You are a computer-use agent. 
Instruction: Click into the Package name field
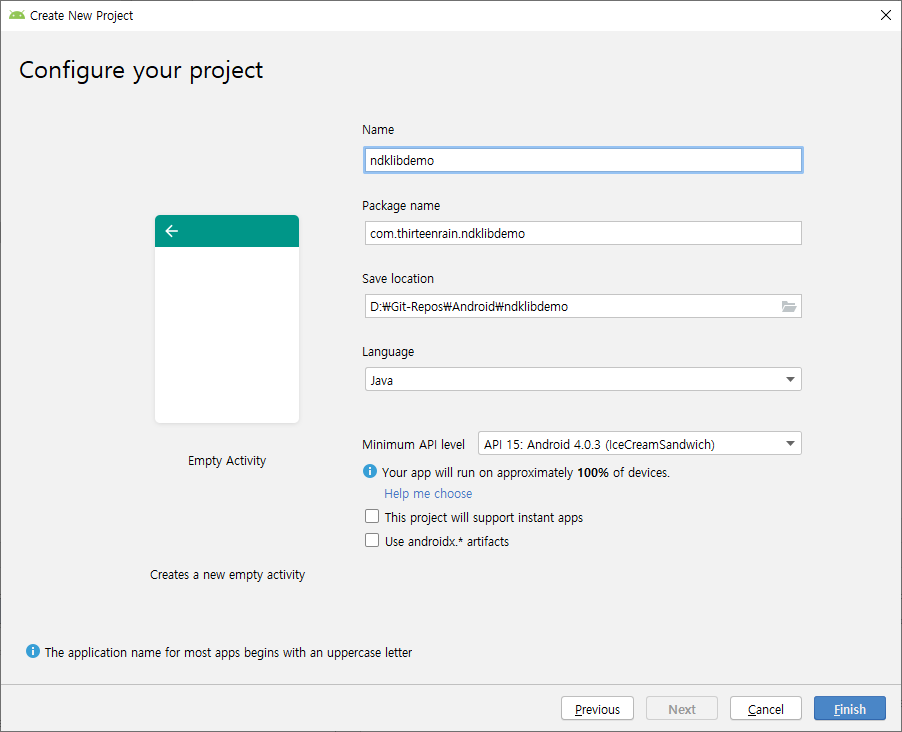tap(583, 233)
